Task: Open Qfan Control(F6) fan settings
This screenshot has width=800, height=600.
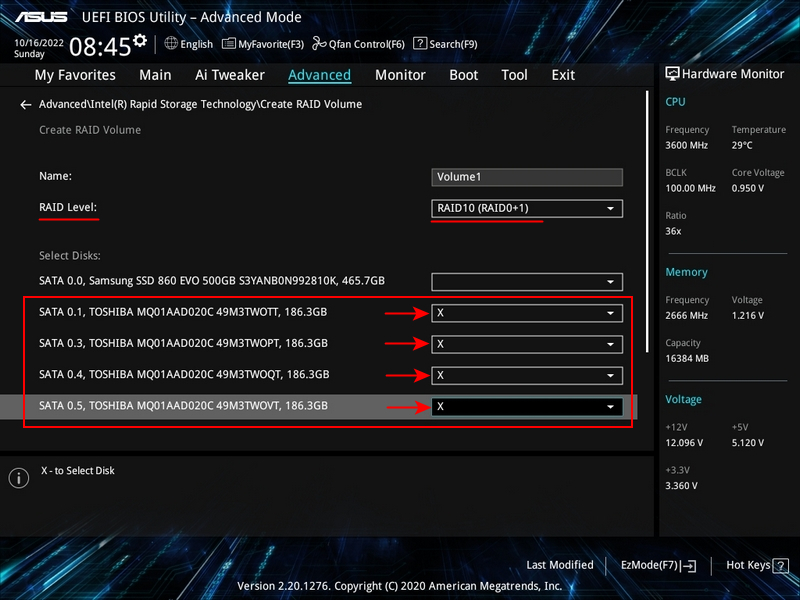Action: [358, 44]
